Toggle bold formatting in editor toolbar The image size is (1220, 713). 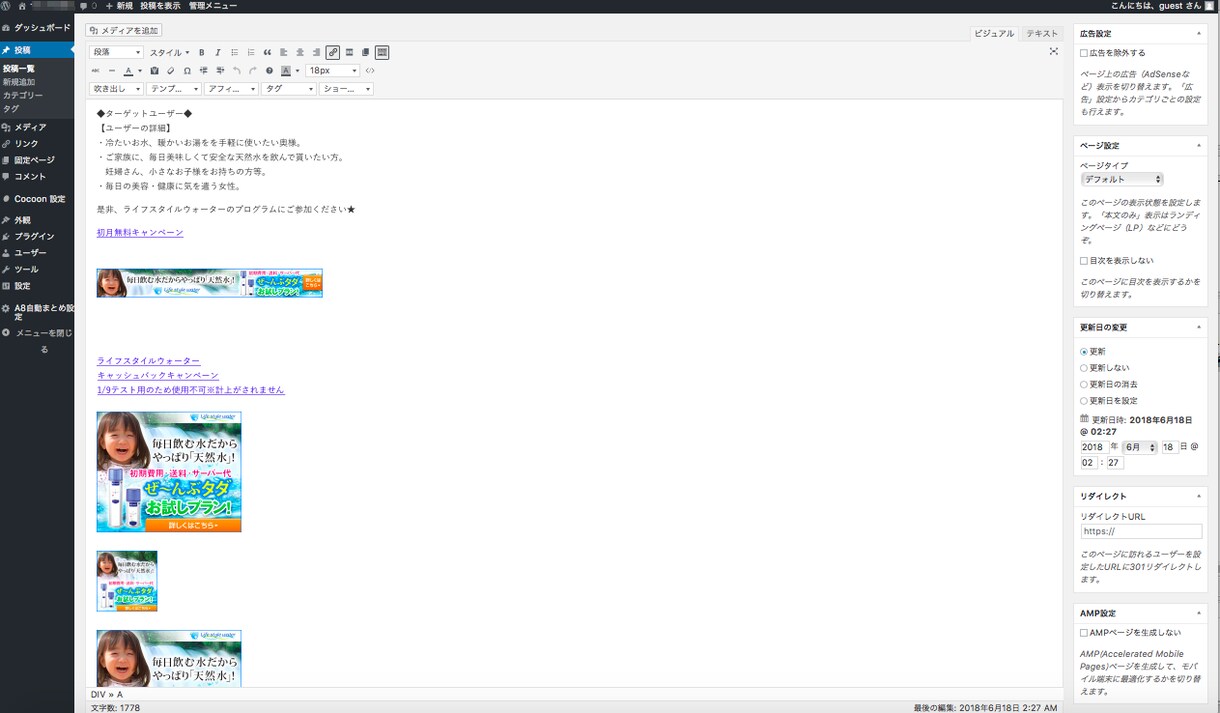[202, 52]
